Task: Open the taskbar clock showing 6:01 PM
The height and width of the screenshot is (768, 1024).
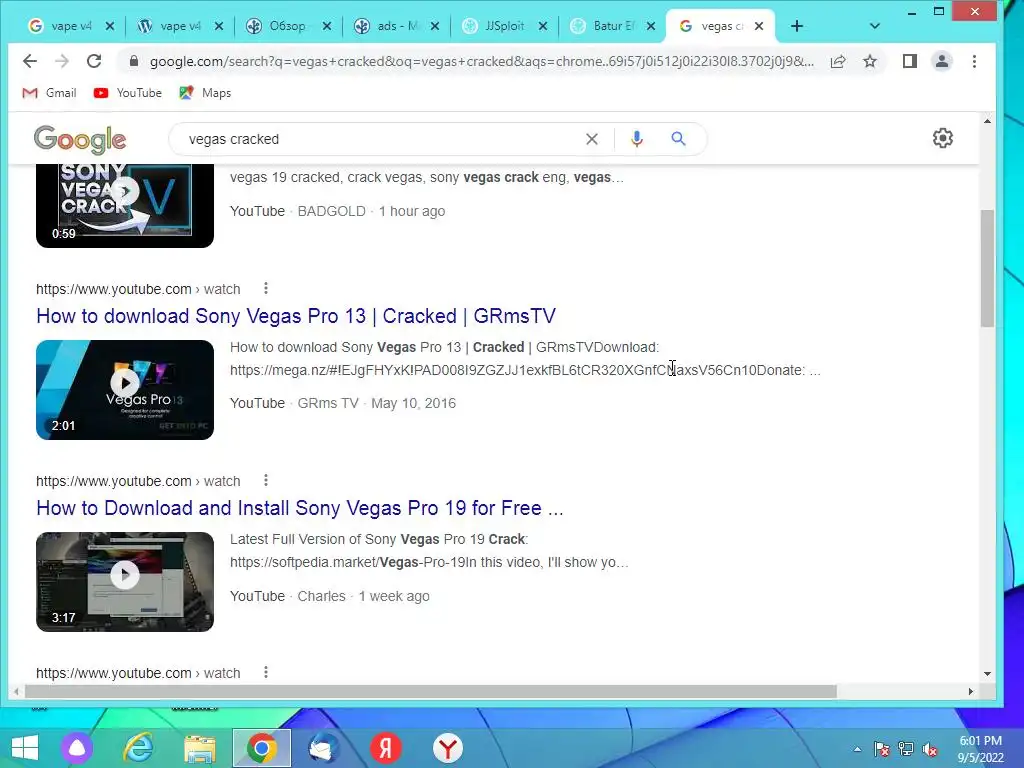Action: 980,749
